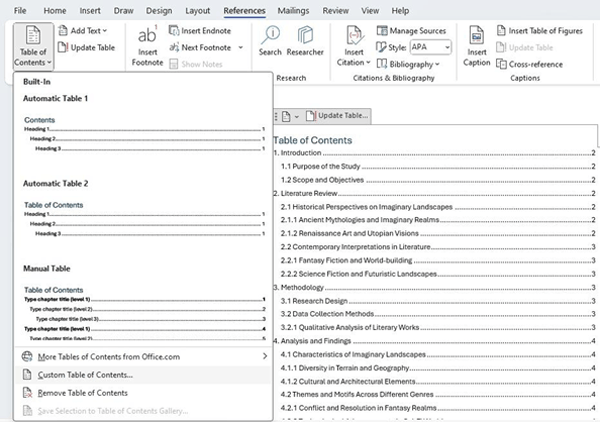
Task: Click the Update Table... button above the document
Action: 337,116
